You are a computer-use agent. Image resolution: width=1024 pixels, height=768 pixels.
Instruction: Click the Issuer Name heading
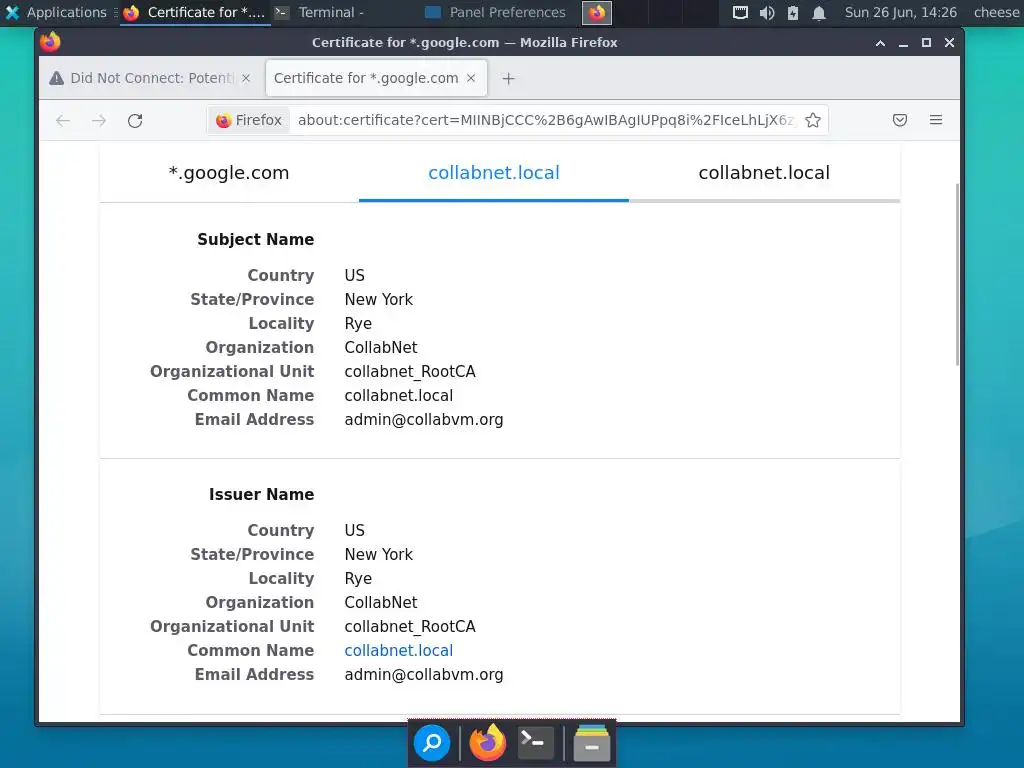[x=261, y=494]
